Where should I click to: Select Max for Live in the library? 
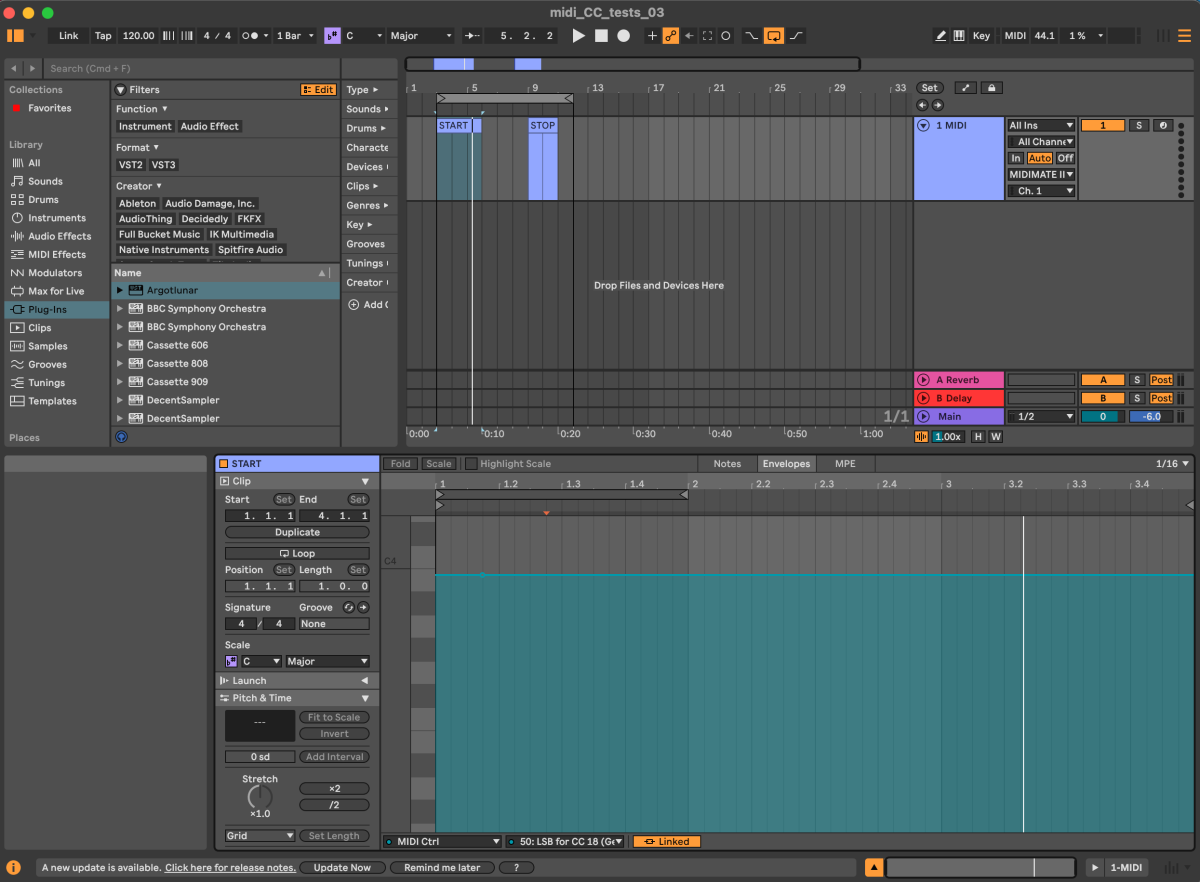[x=56, y=291]
